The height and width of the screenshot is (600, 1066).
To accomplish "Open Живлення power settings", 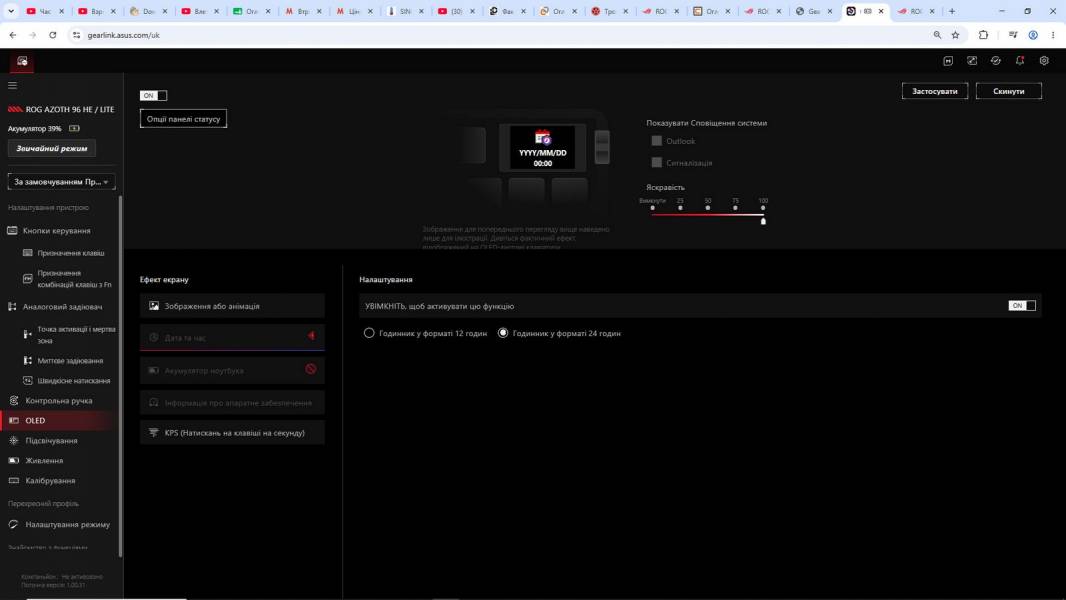I will pyautogui.click(x=44, y=461).
